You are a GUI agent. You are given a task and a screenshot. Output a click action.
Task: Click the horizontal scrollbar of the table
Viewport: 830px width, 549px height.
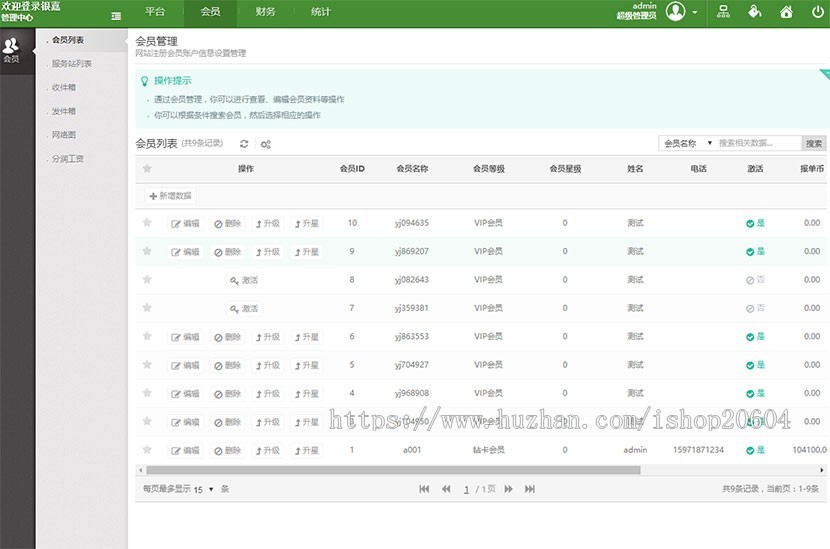(393, 470)
